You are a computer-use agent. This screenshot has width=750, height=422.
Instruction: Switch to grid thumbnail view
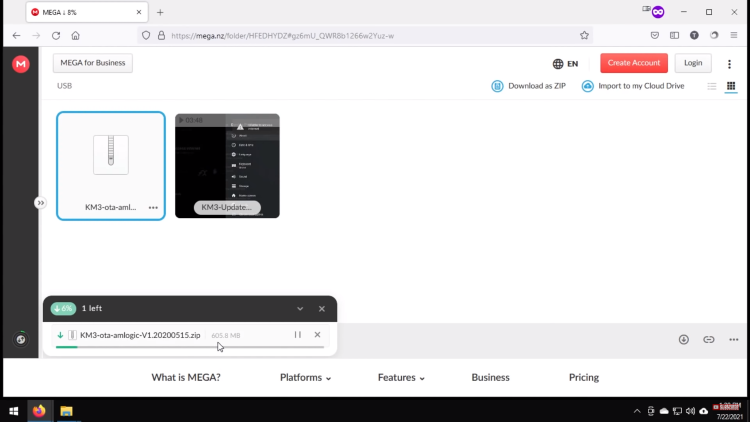point(731,86)
